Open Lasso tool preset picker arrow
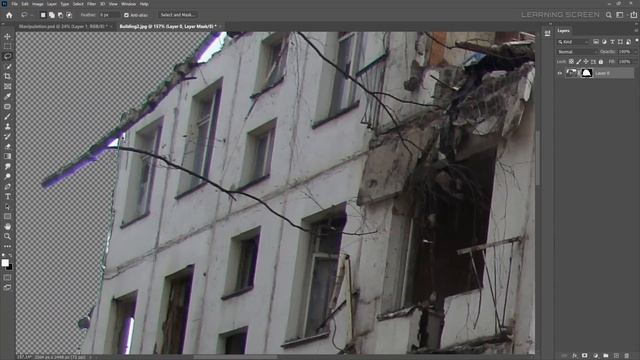This screenshot has height=360, width=640. point(31,15)
